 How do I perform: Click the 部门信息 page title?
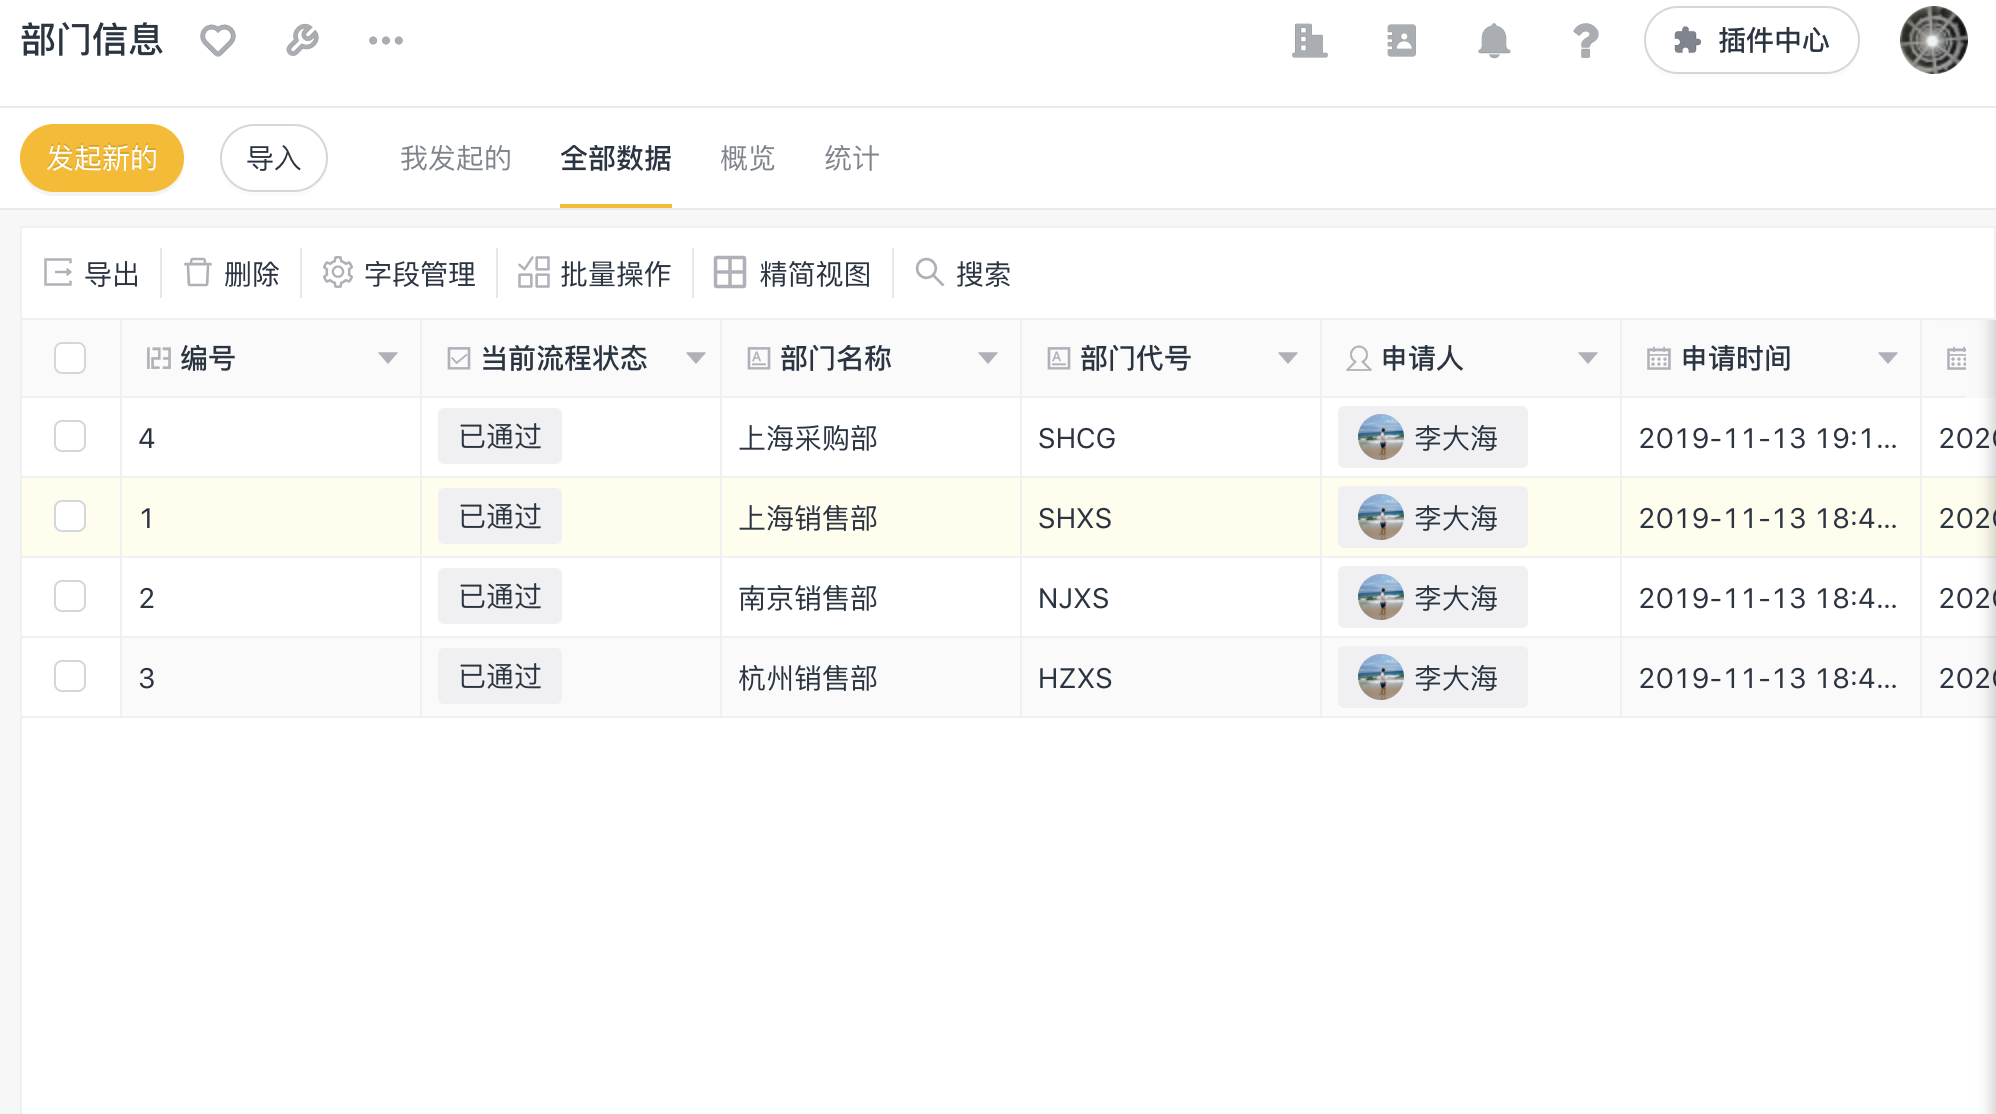(91, 40)
